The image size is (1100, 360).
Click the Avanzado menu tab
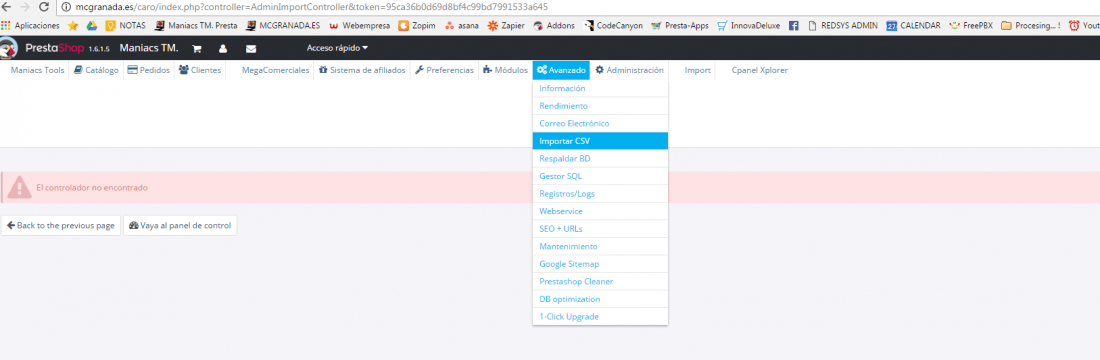561,70
